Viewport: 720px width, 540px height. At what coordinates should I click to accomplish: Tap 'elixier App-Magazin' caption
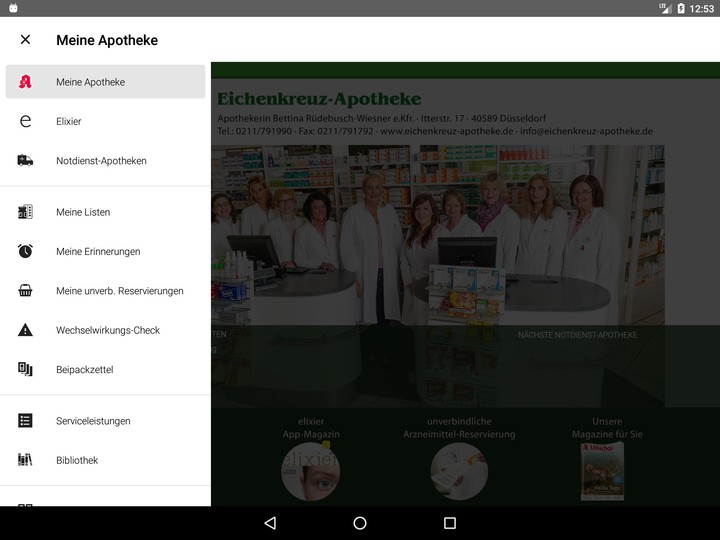click(x=311, y=428)
